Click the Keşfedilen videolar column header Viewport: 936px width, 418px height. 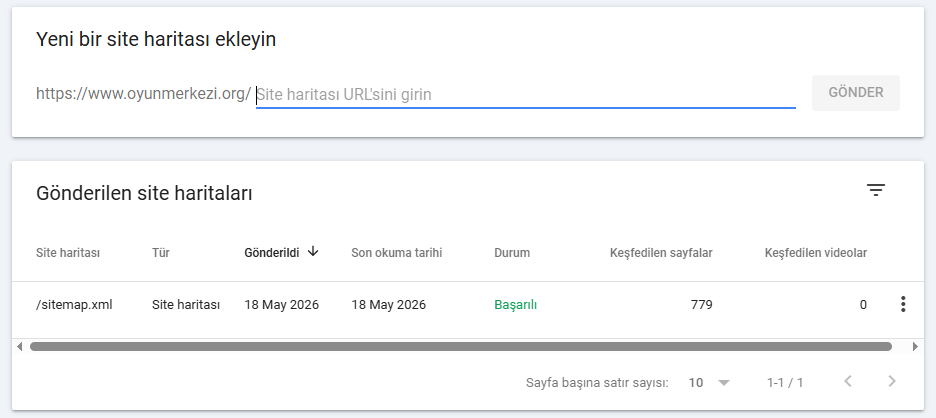point(815,253)
